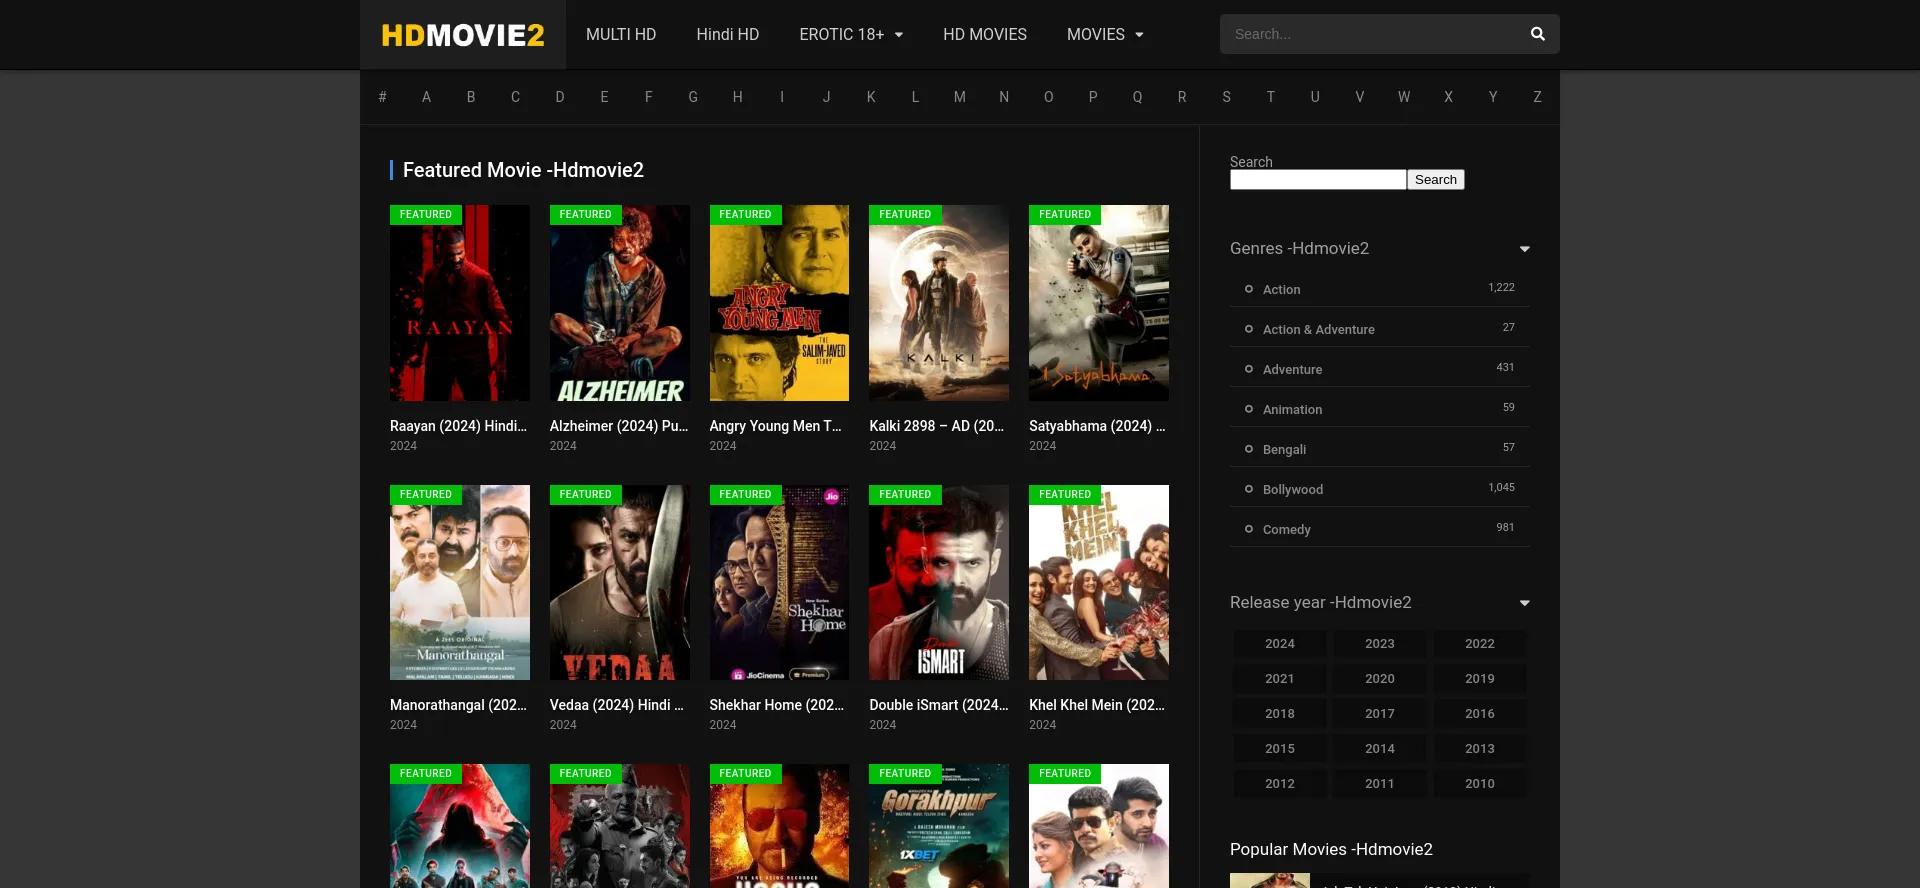This screenshot has width=1920, height=888.
Task: Click the Khel Khel Mein title link
Action: click(1097, 705)
